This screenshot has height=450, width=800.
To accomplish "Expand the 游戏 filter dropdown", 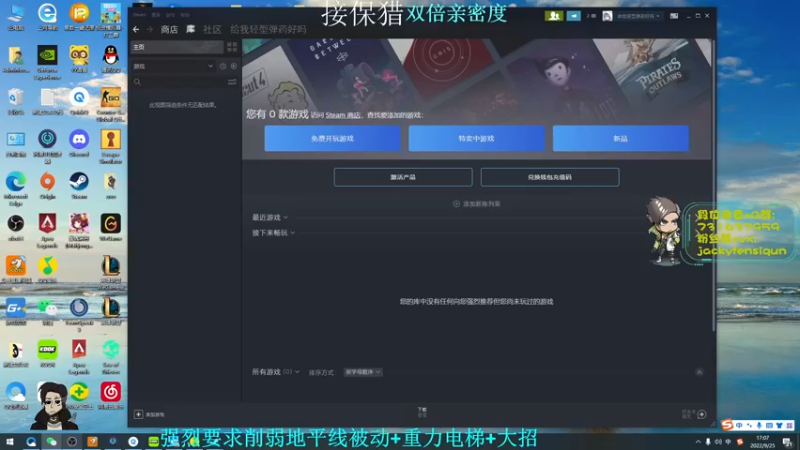I will [173, 66].
